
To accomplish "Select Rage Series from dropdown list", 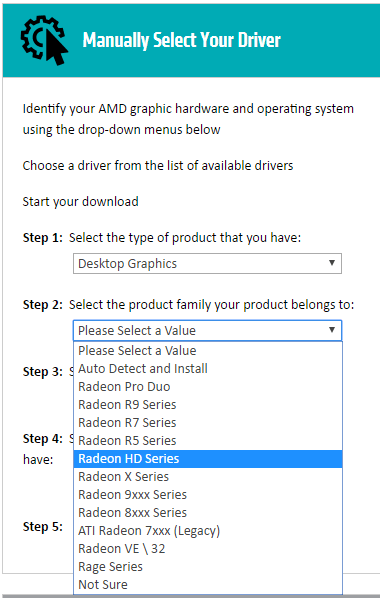I will 208,566.
